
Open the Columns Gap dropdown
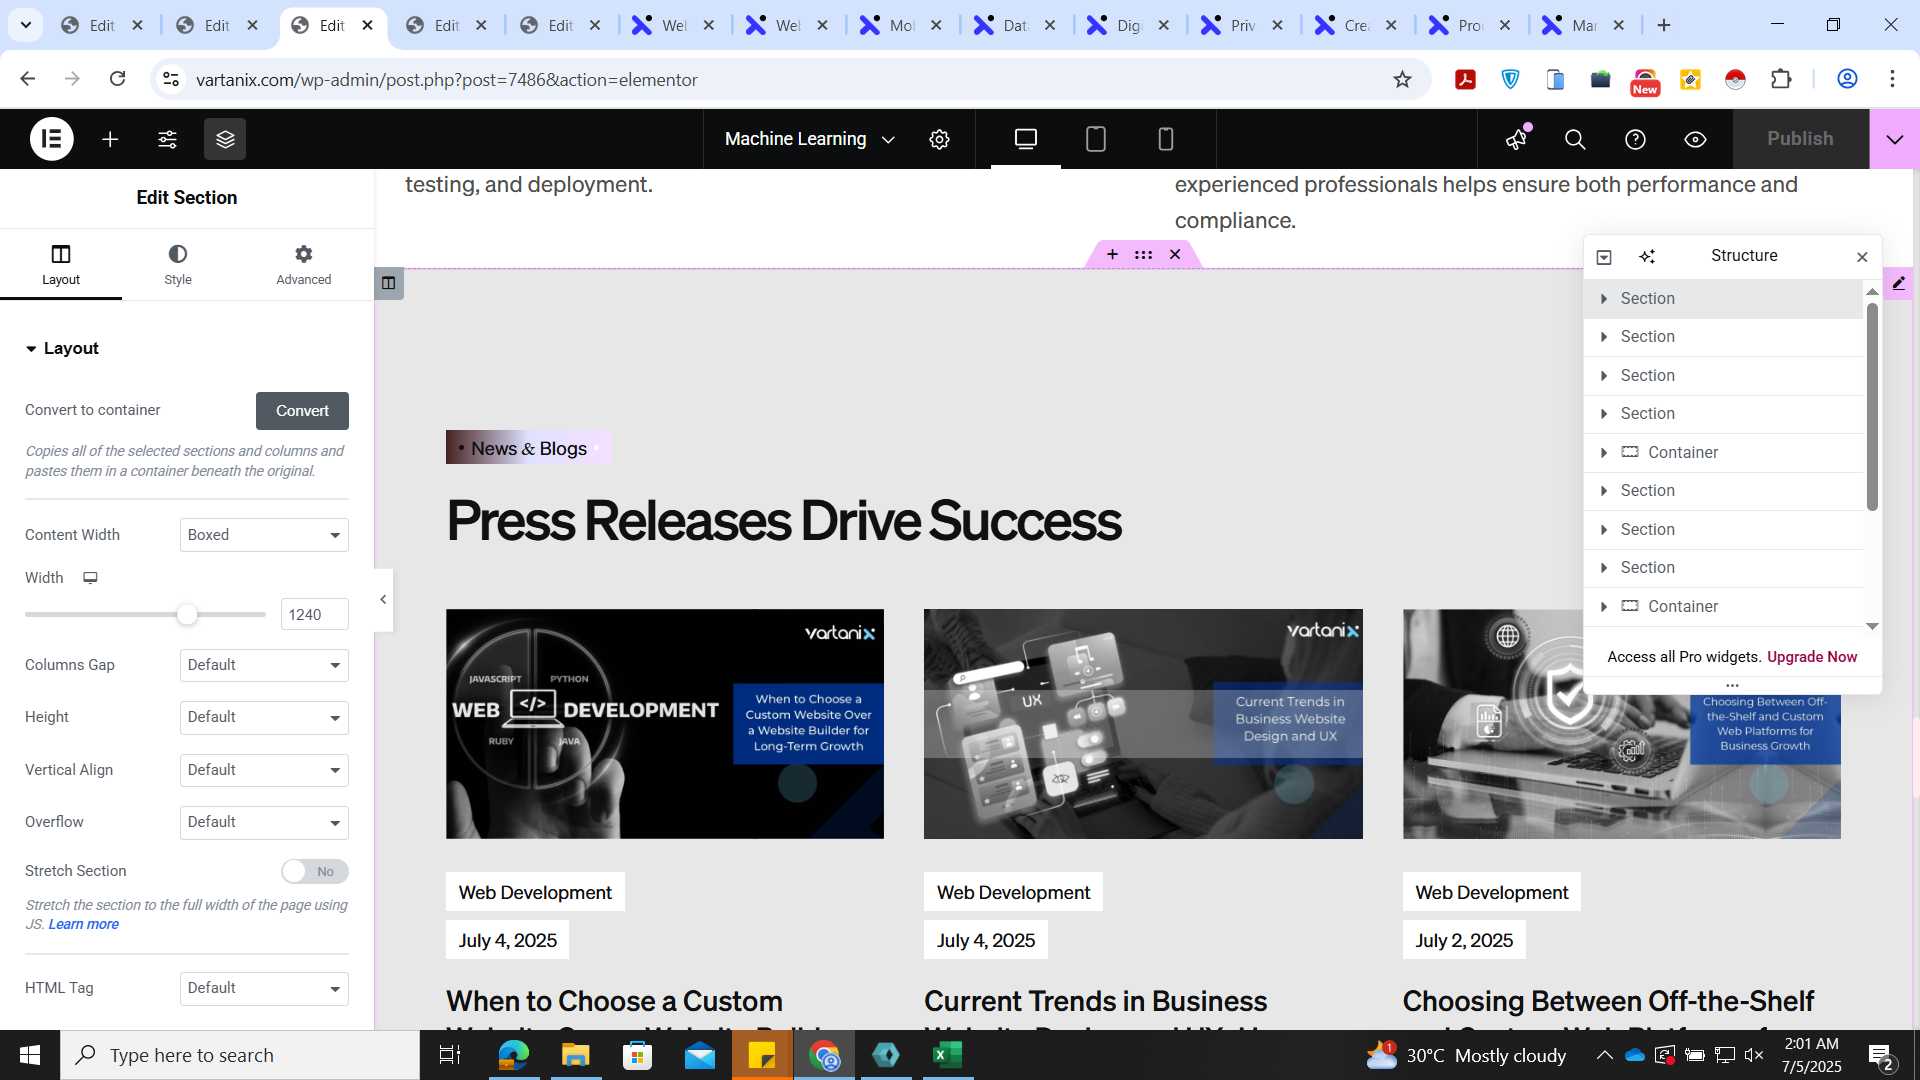coord(264,665)
